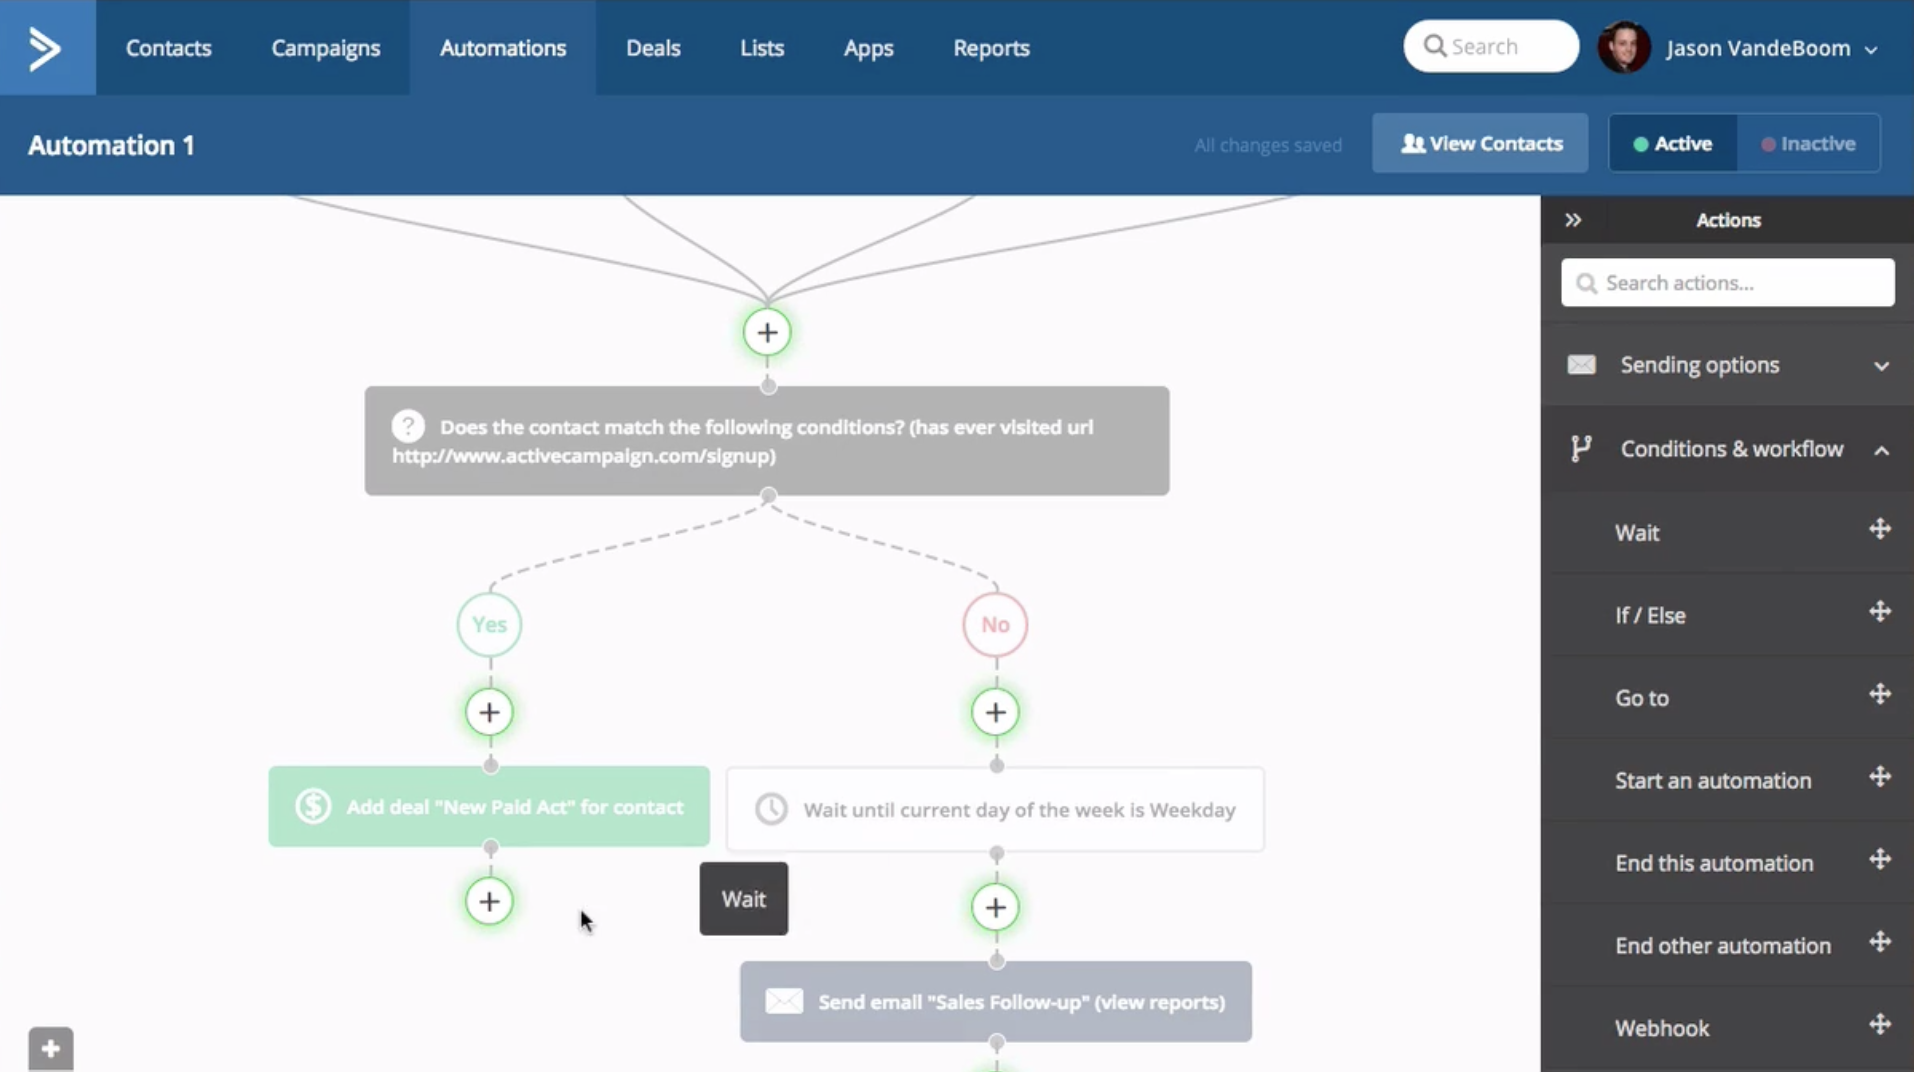This screenshot has width=1914, height=1072.
Task: Collapse the Actions panel with double-arrow icon
Action: pos(1572,219)
